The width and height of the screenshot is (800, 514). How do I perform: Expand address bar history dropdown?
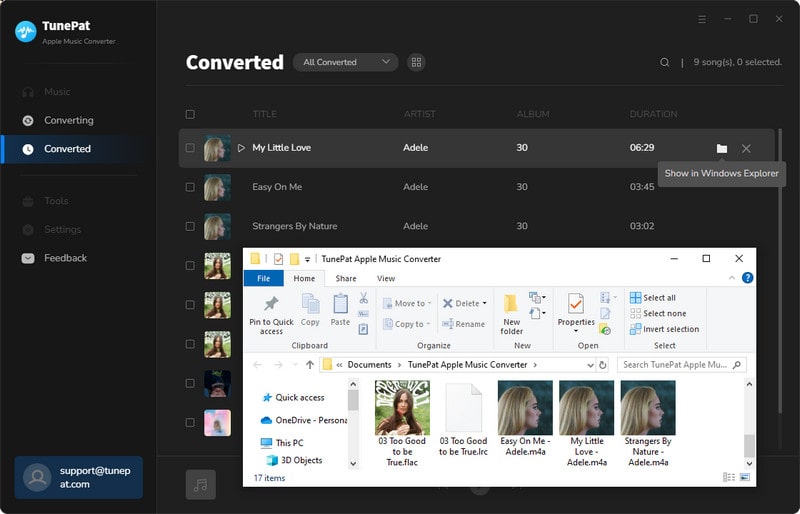coord(590,365)
